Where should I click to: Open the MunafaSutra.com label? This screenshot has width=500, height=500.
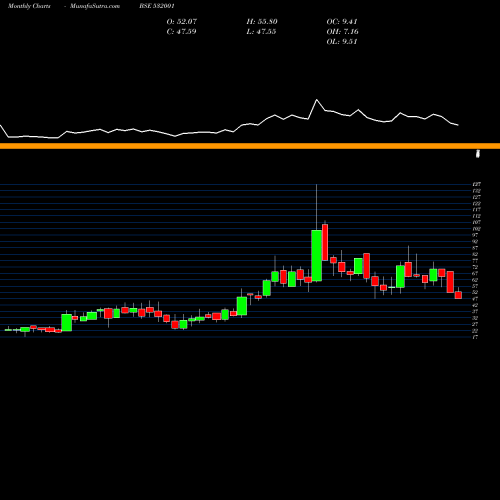click(x=95, y=6)
